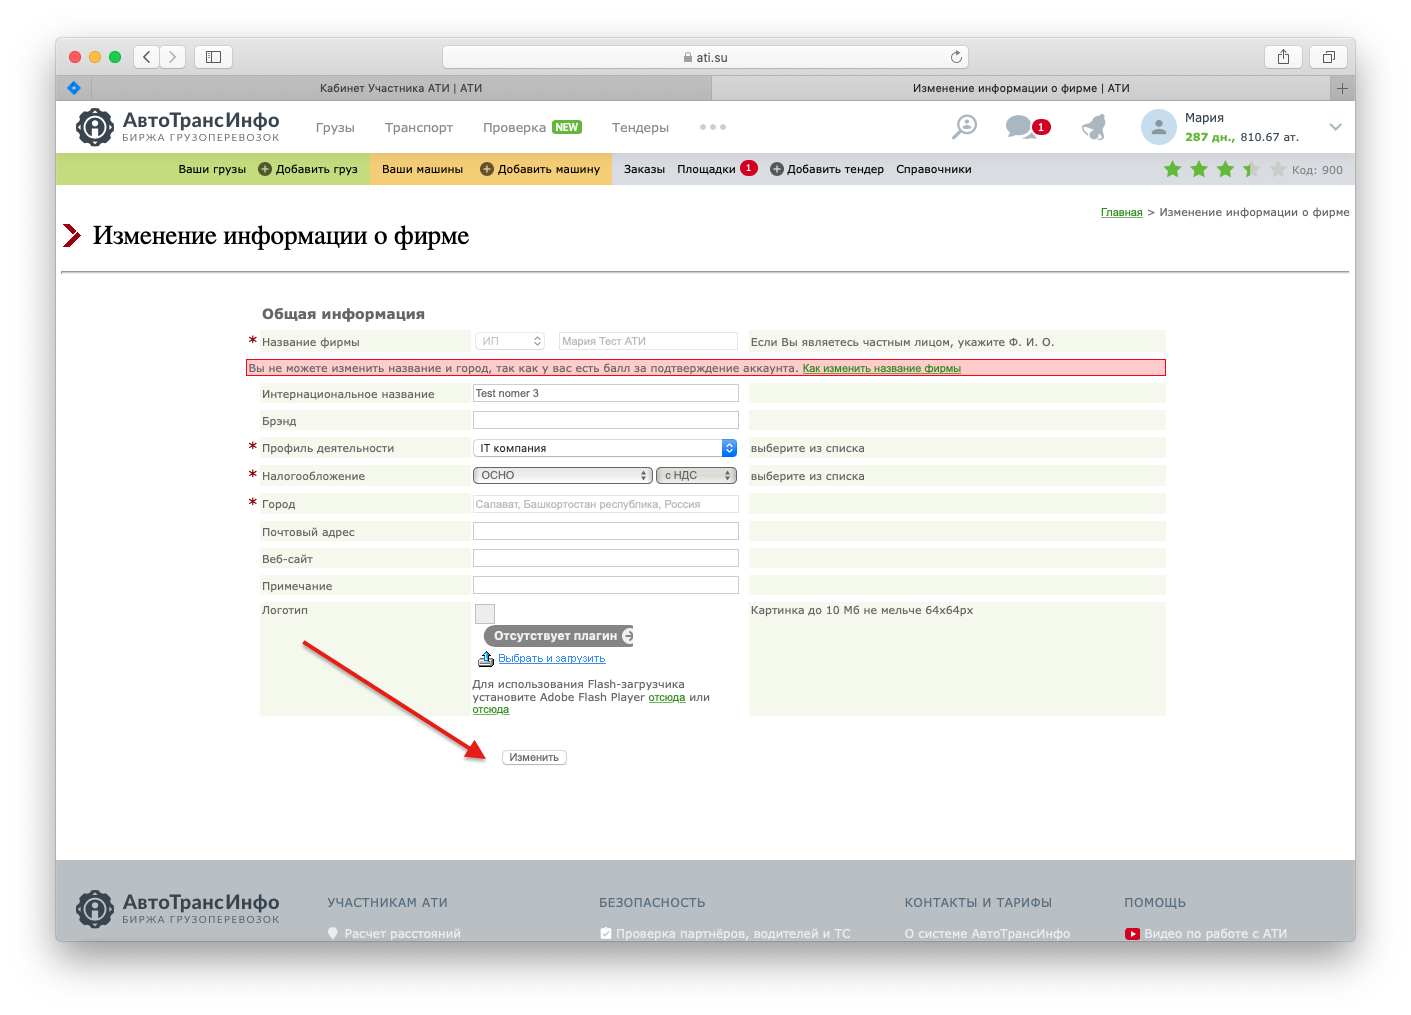This screenshot has height=1015, width=1411.
Task: Click the footer AutoTransInfo logo
Action: pos(178,908)
